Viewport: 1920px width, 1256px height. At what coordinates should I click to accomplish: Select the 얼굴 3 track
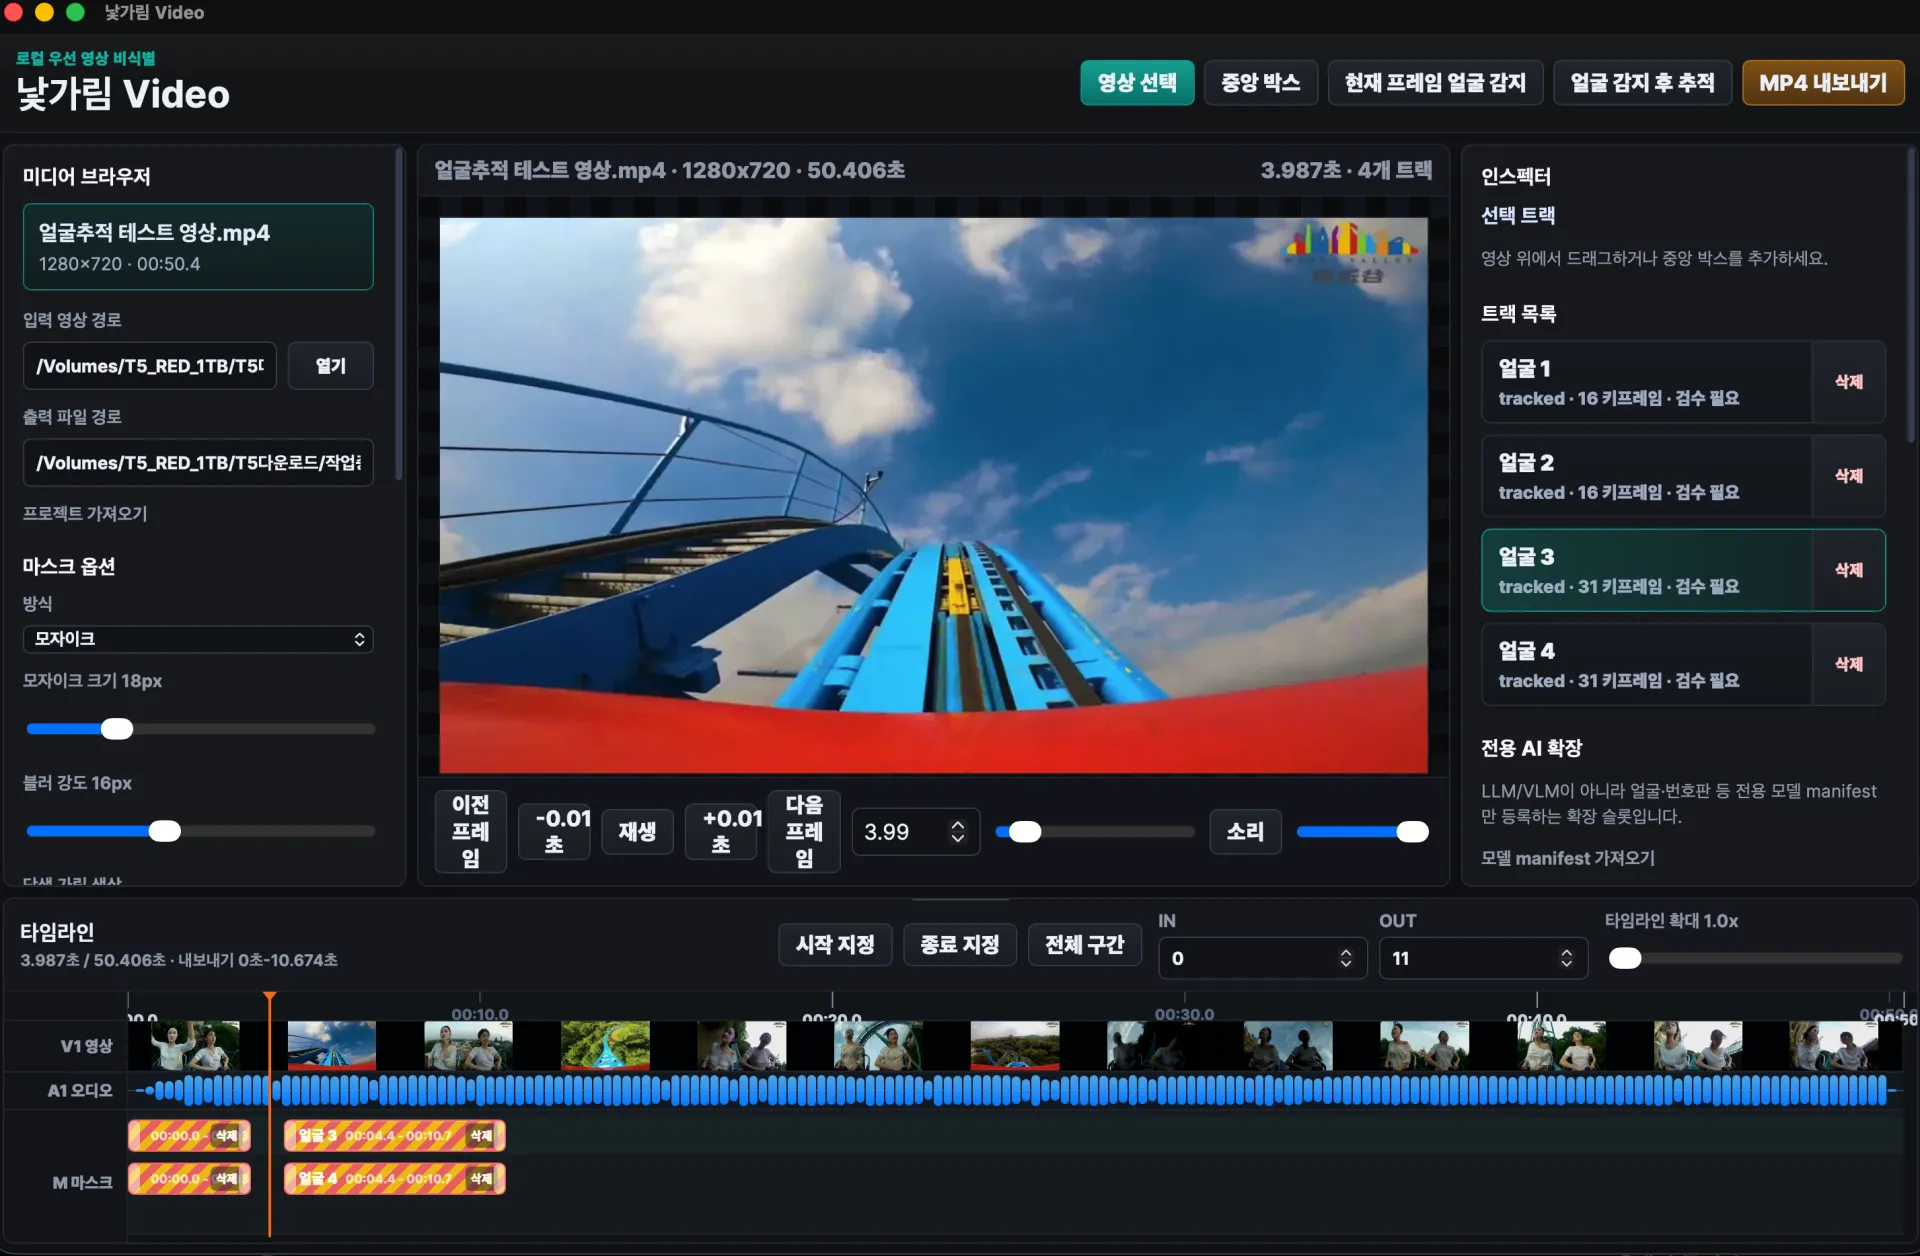click(1646, 570)
